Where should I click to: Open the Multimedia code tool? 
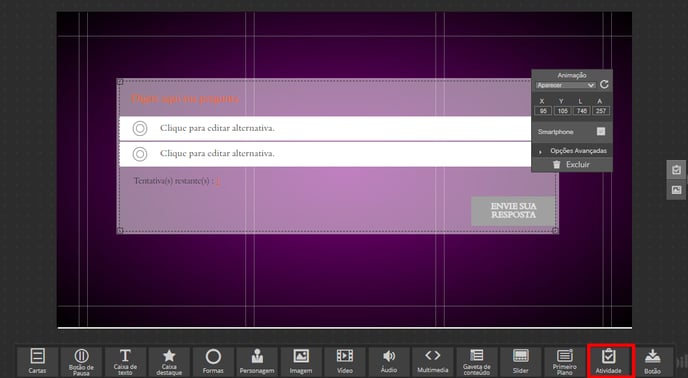(433, 361)
